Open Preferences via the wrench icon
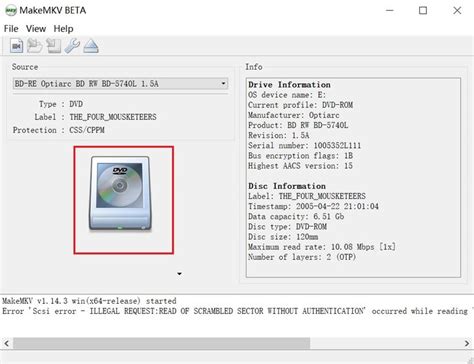This screenshot has width=474, height=364. (x=72, y=46)
